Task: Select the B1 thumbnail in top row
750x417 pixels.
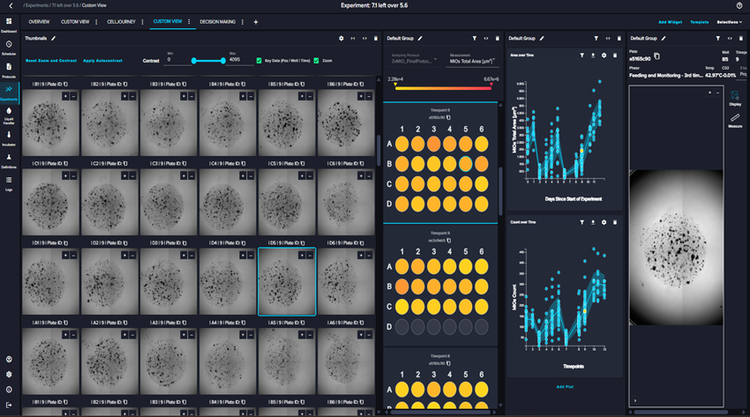Action: coord(50,123)
